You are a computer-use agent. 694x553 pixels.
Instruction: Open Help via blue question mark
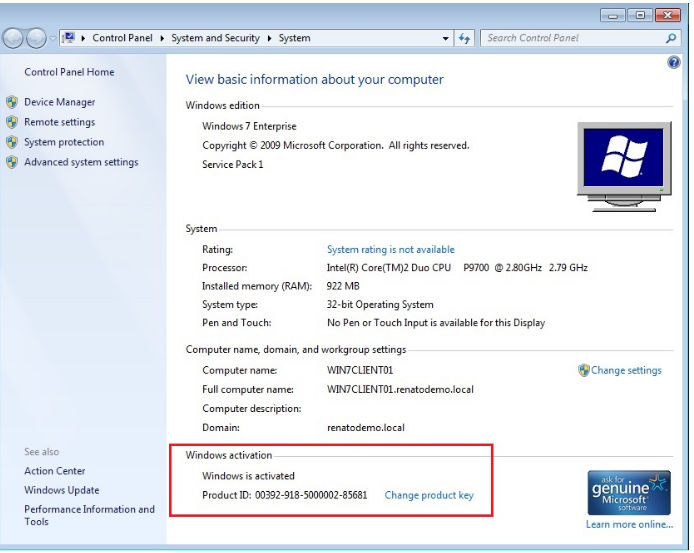point(674,62)
